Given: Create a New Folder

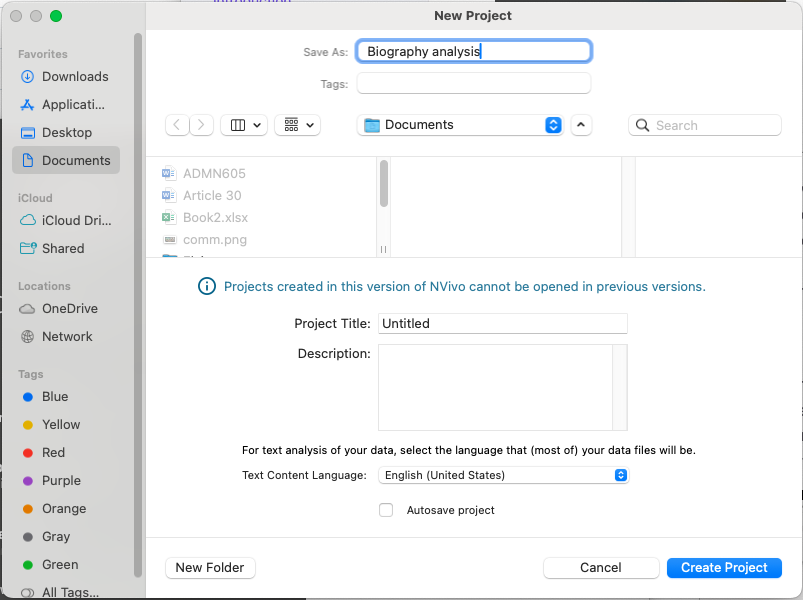Looking at the screenshot, I should coord(210,567).
